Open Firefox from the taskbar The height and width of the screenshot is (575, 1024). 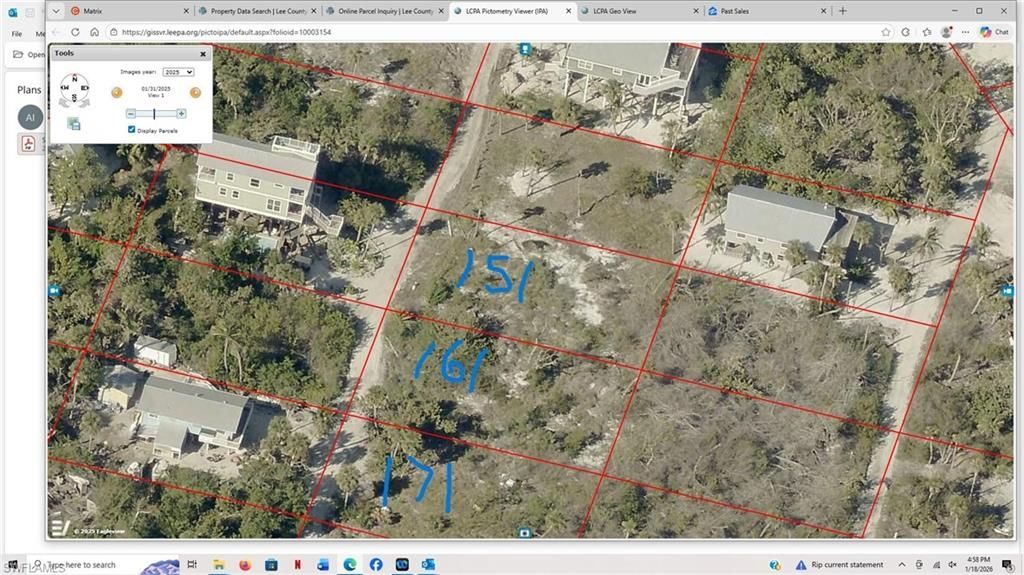244,565
